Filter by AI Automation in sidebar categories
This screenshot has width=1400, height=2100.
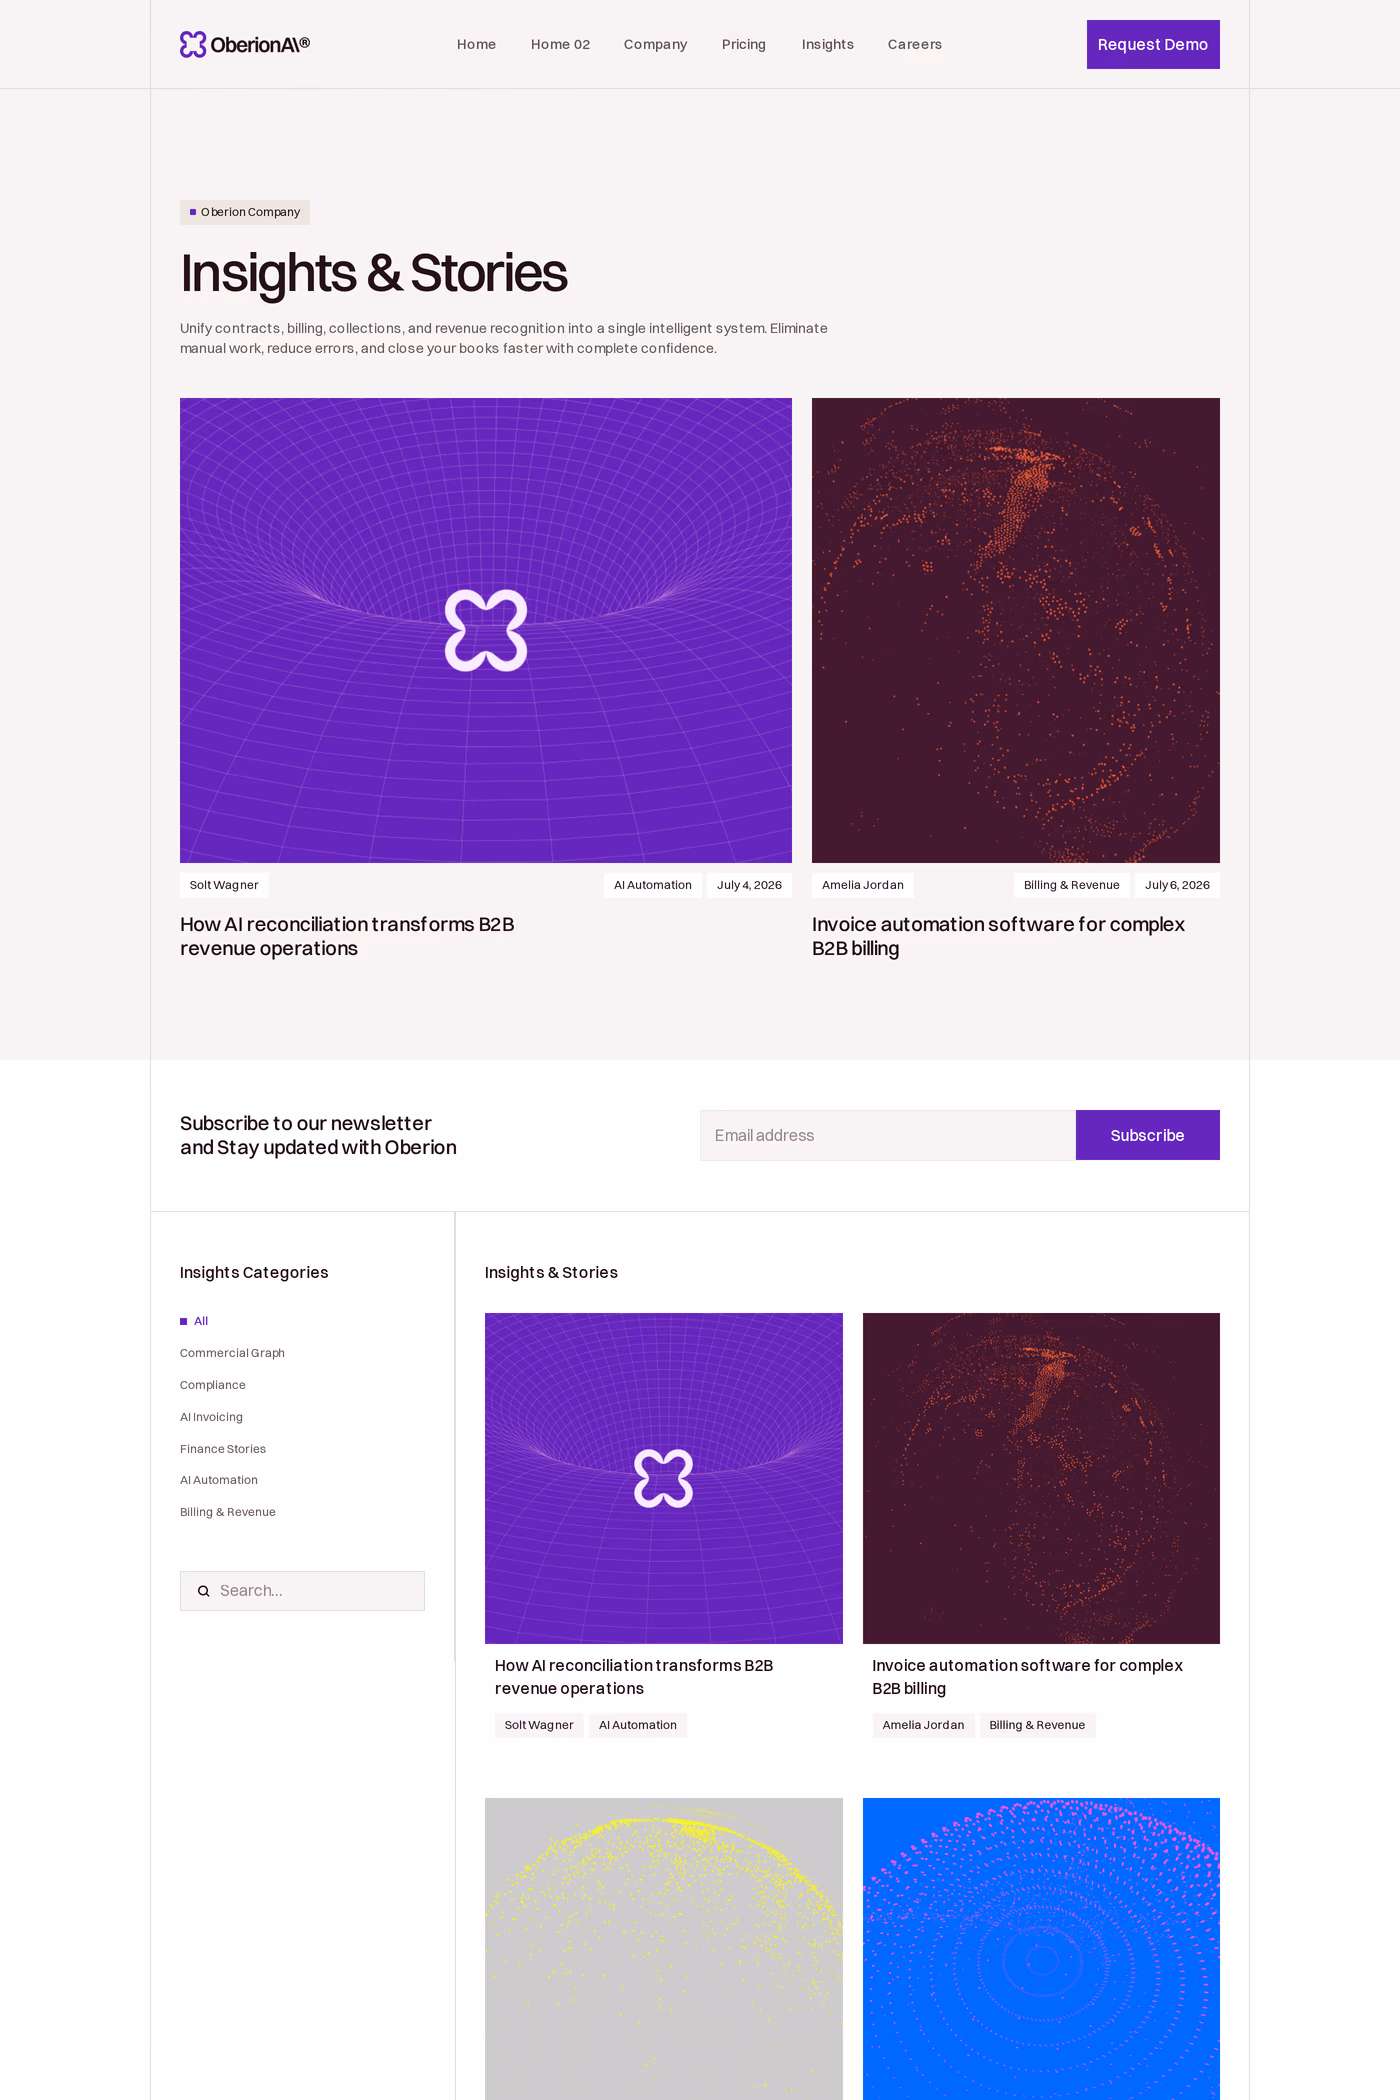[x=219, y=1480]
